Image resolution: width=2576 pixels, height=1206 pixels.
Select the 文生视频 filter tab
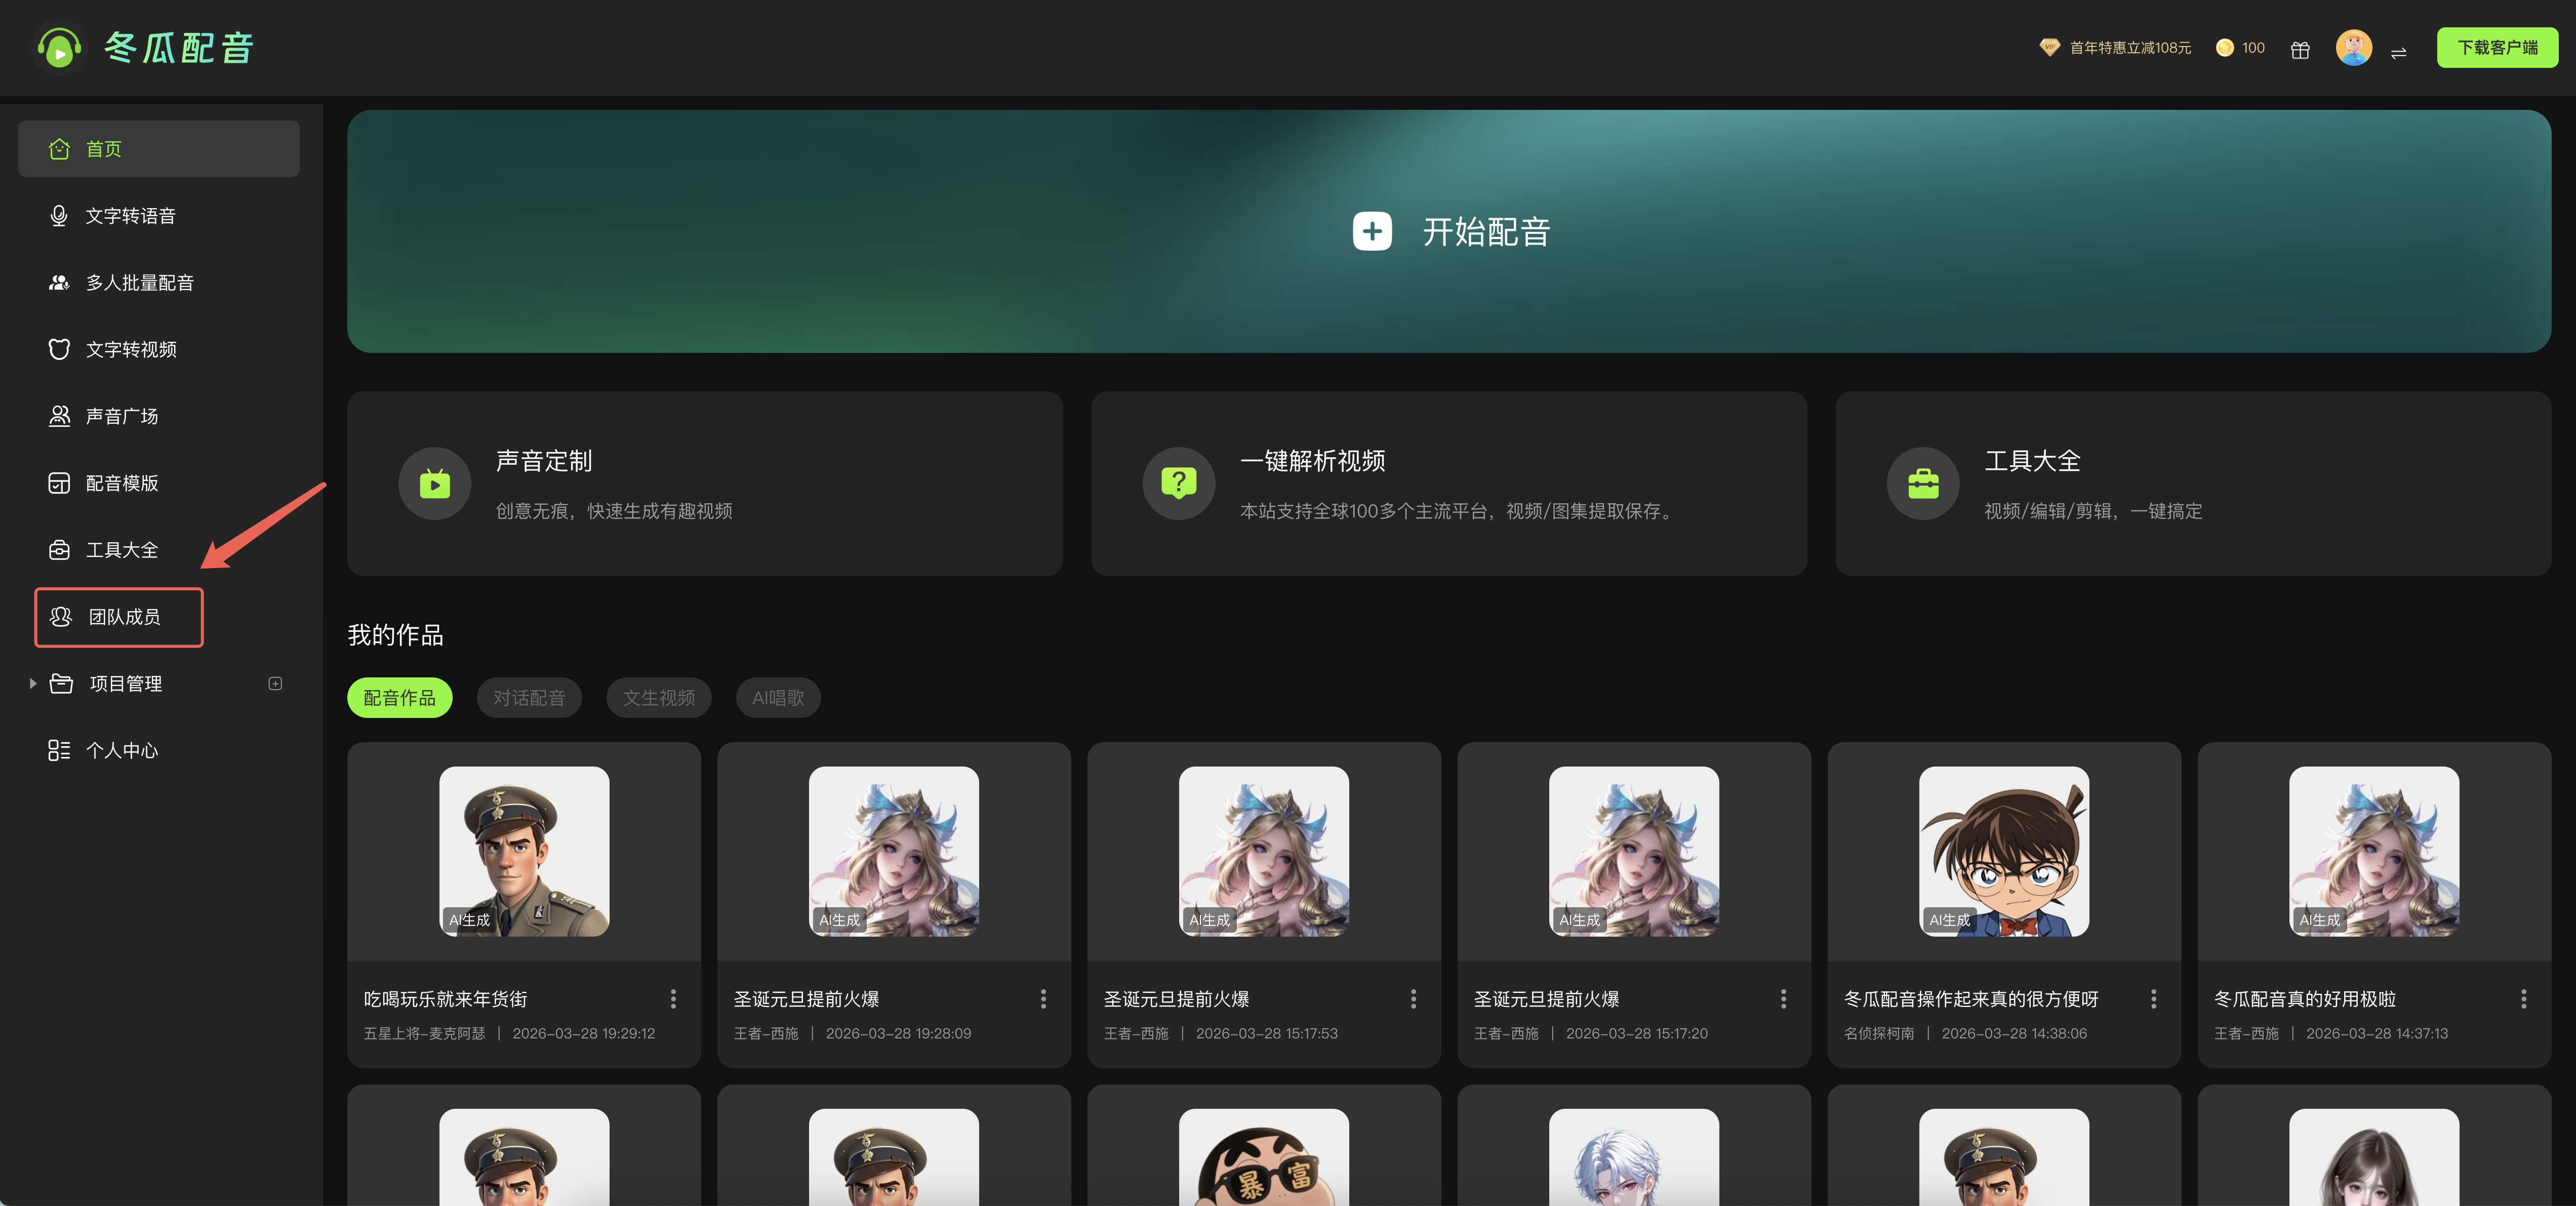[659, 698]
